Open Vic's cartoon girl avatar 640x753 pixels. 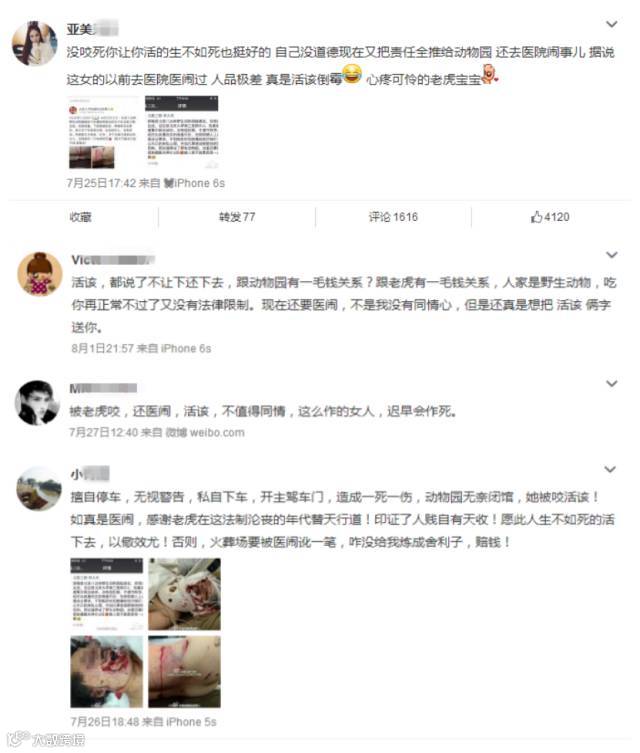click(x=39, y=274)
